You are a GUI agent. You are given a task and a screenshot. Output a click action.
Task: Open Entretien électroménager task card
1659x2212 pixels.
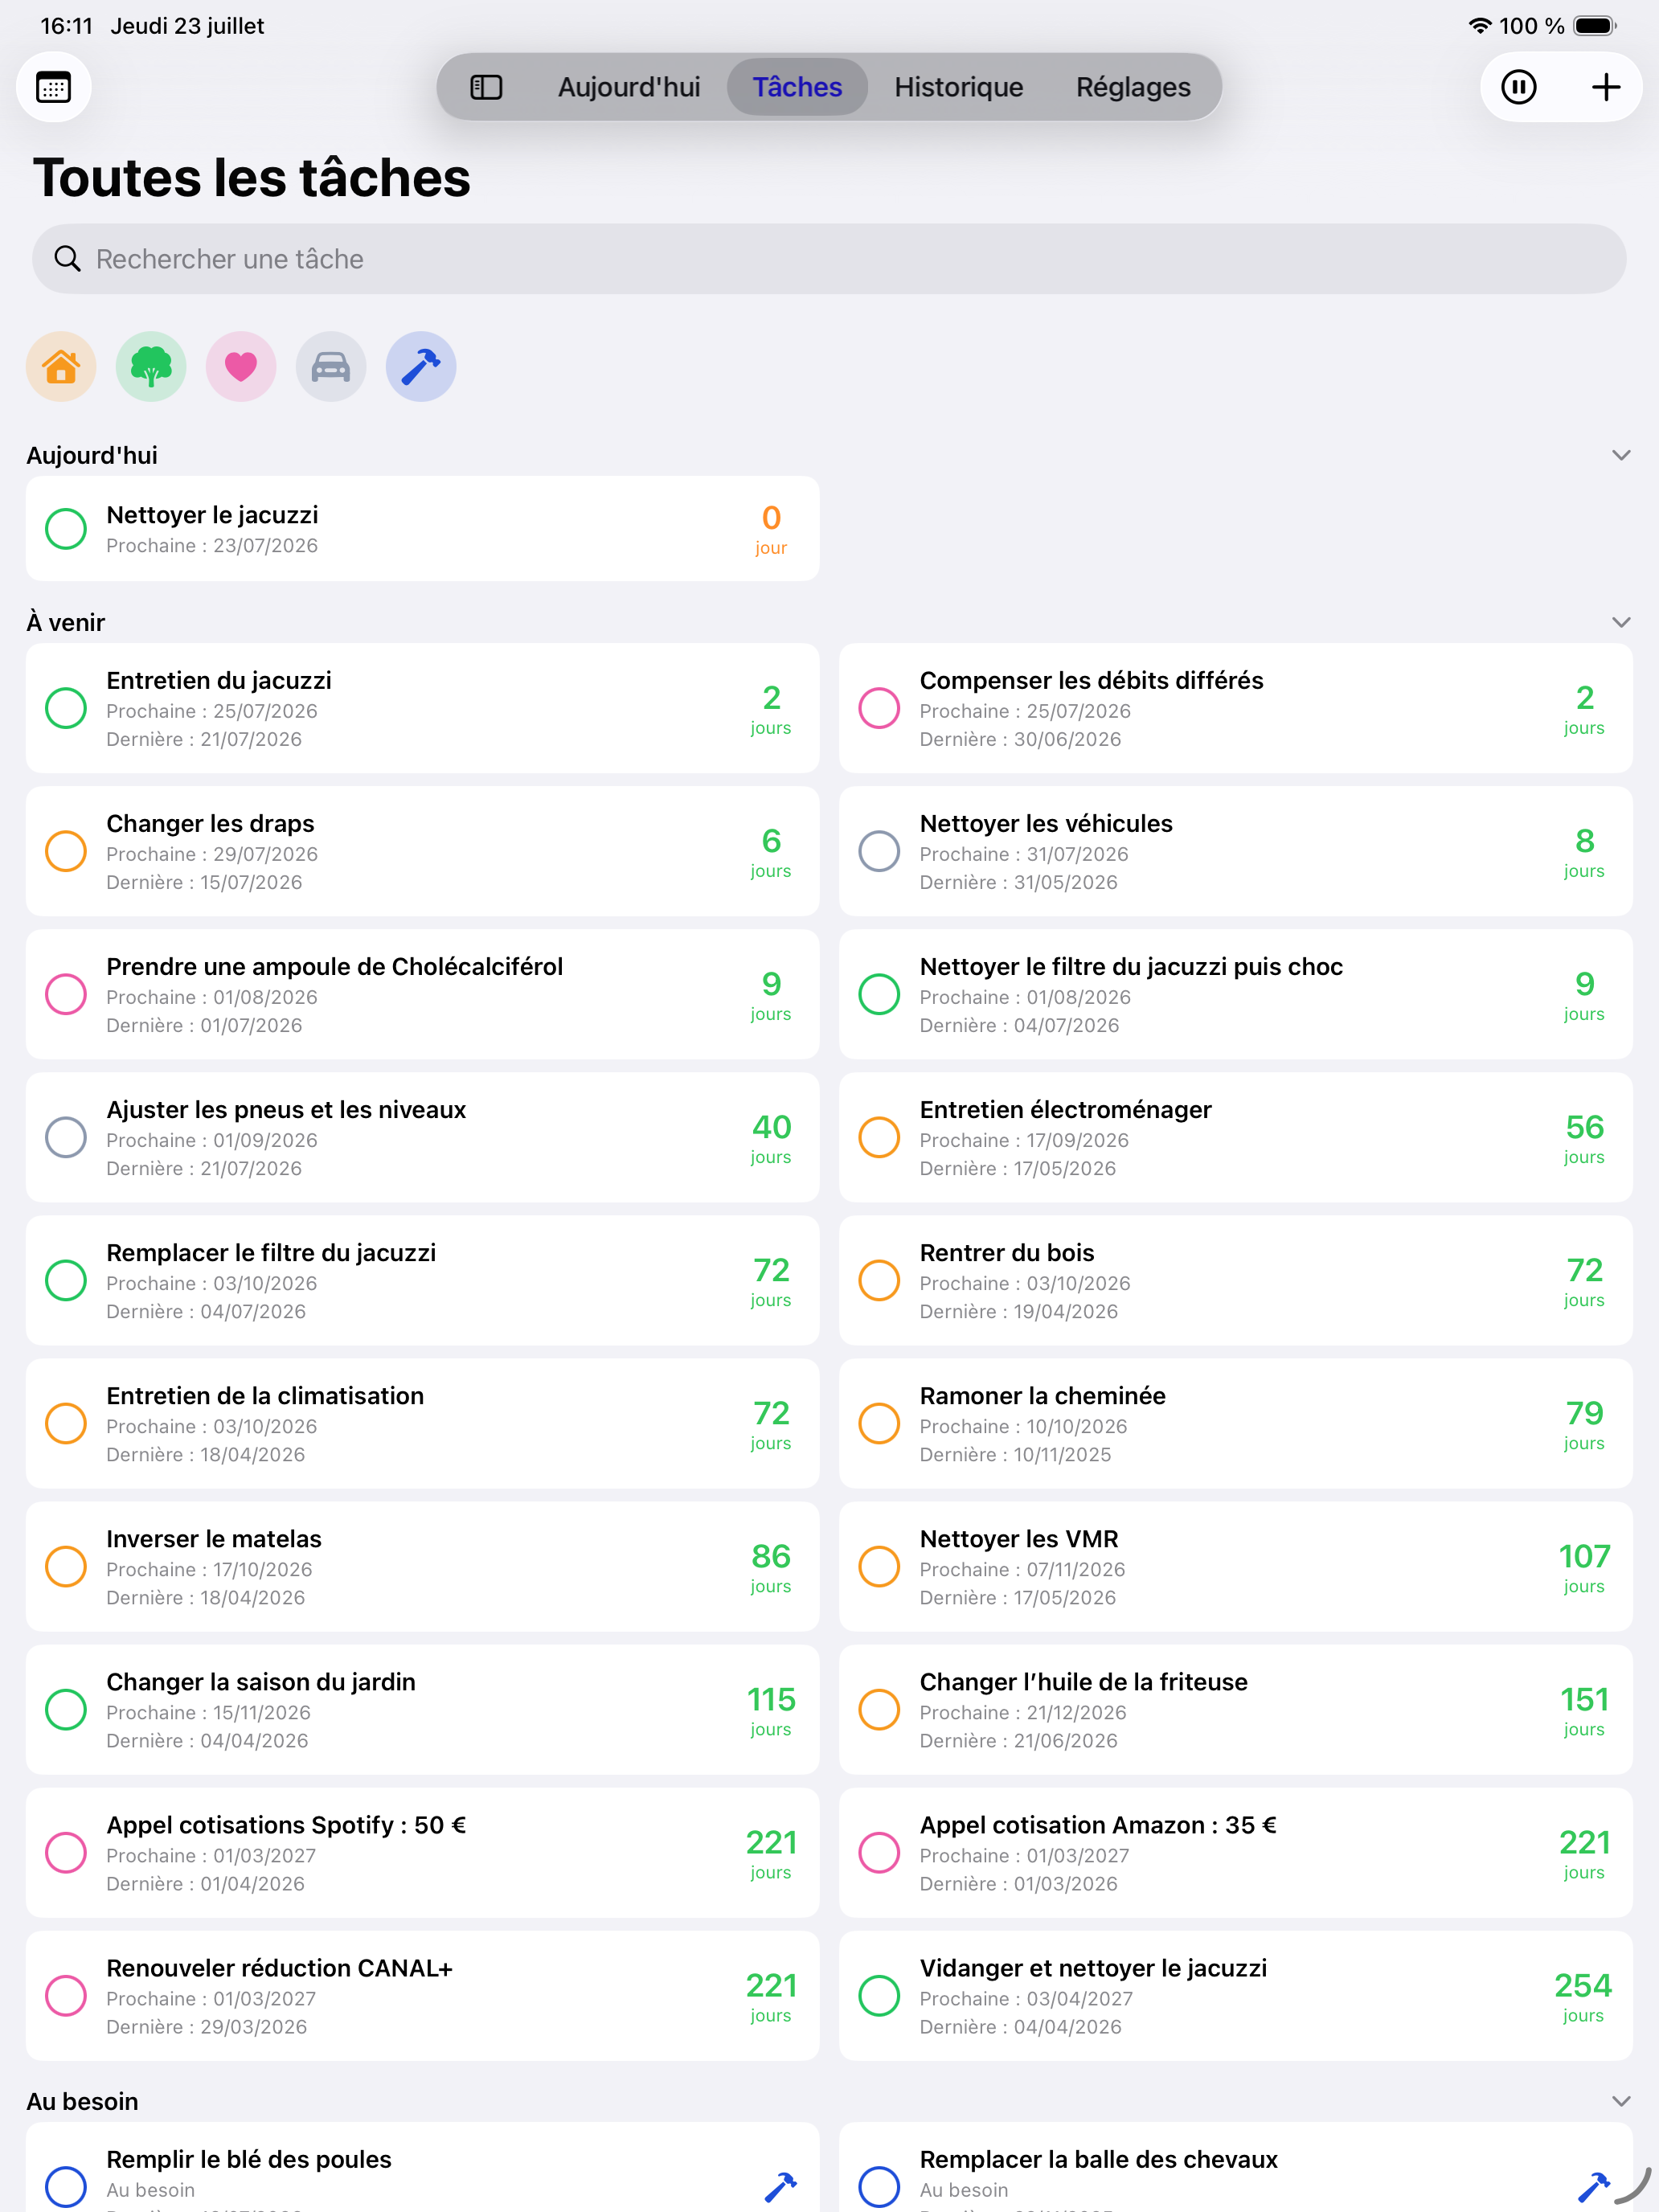coord(1235,1137)
